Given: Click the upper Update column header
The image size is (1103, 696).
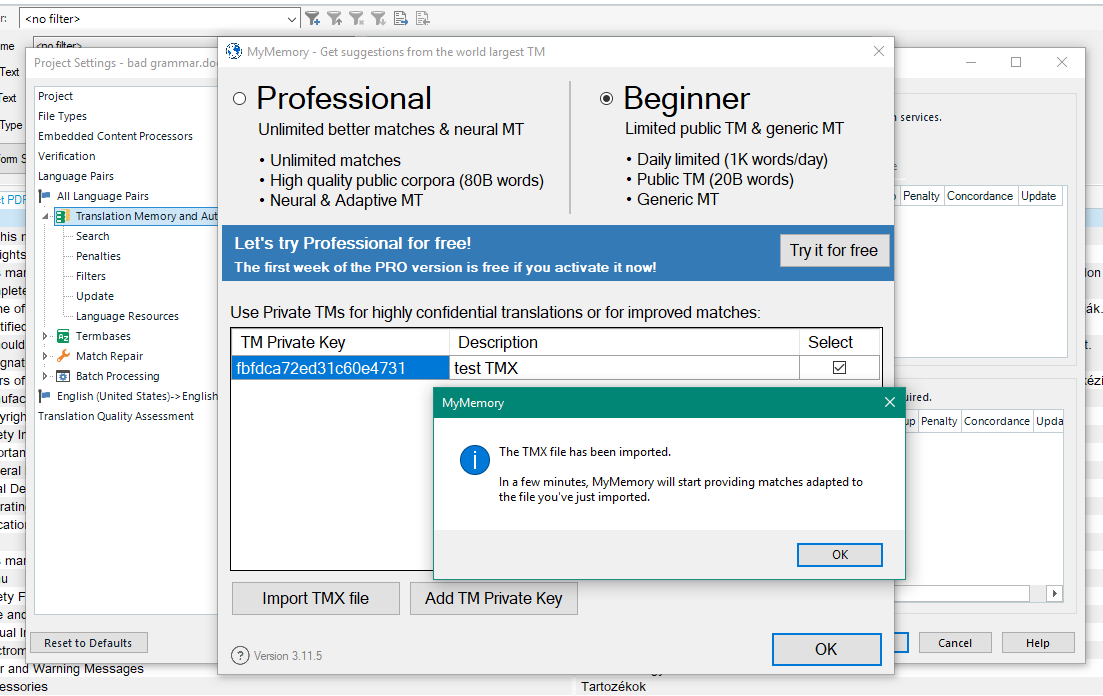Looking at the screenshot, I should (1038, 196).
